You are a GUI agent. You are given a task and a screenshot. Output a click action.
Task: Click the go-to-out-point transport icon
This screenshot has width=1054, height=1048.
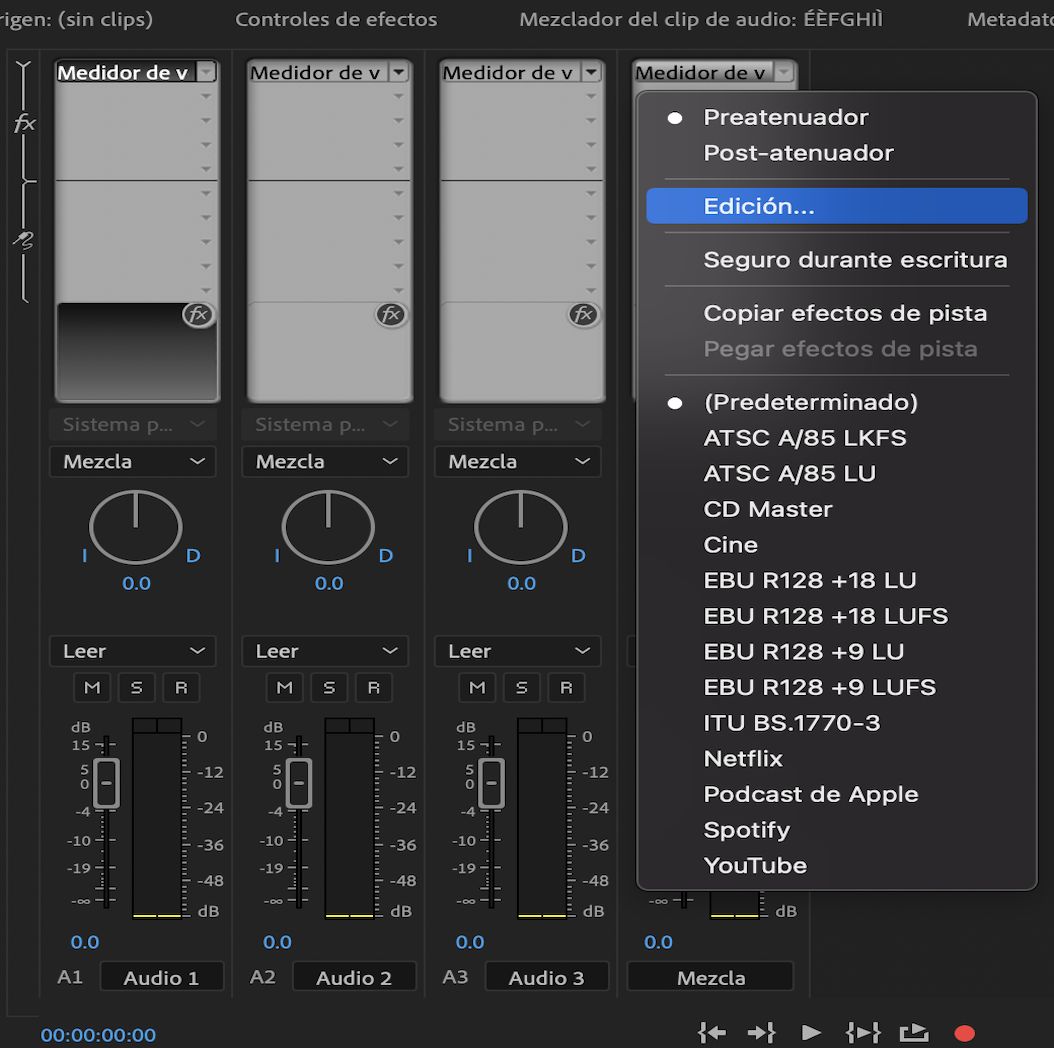click(762, 1032)
